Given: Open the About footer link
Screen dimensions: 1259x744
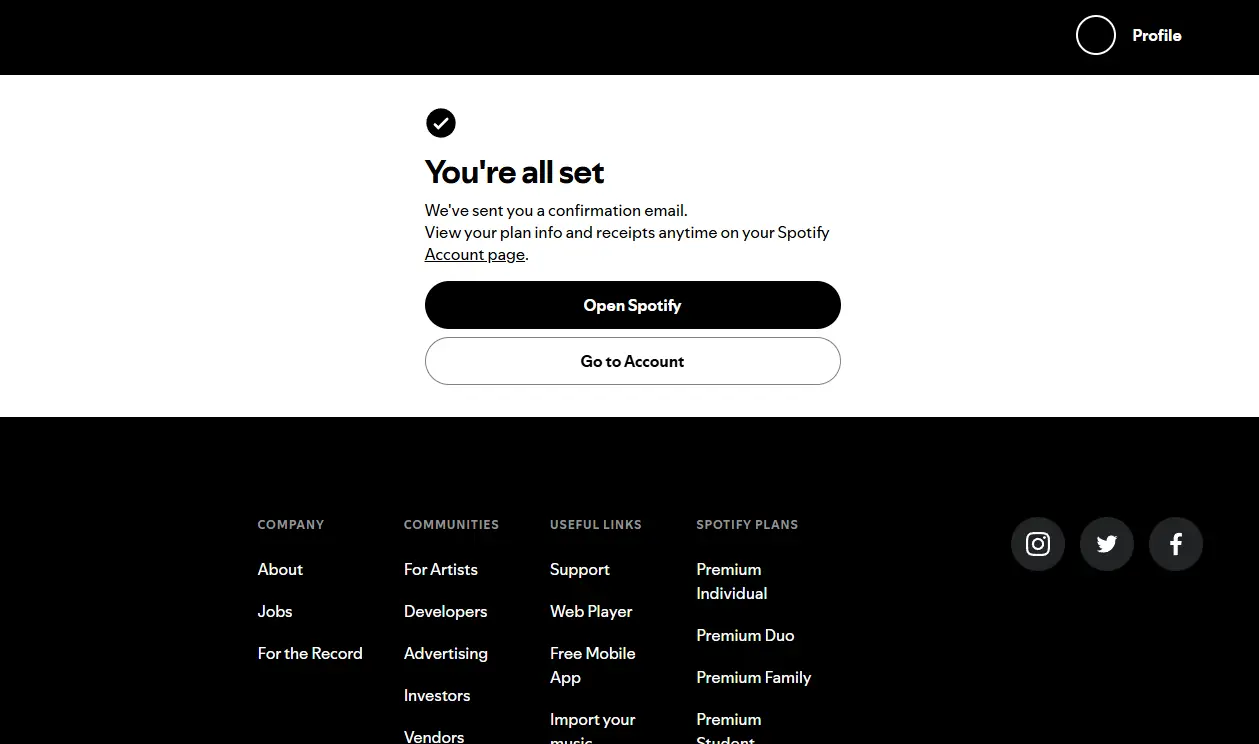Looking at the screenshot, I should click(280, 569).
